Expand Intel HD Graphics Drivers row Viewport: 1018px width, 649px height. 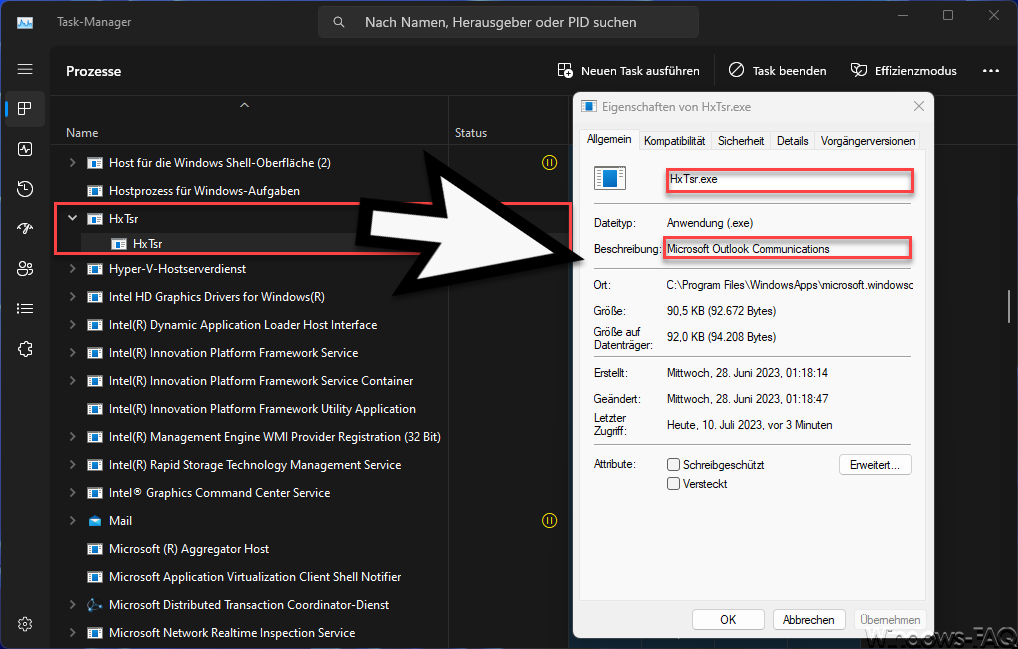coord(73,297)
